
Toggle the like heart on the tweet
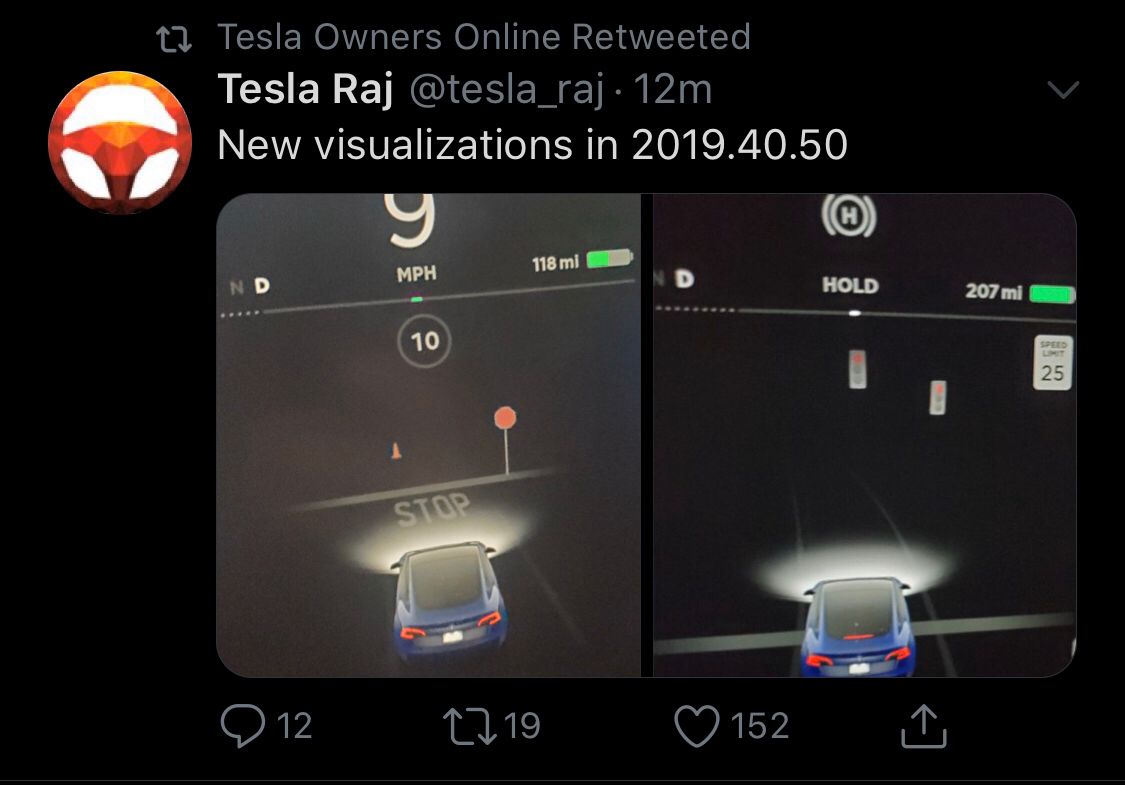pyautogui.click(x=699, y=726)
